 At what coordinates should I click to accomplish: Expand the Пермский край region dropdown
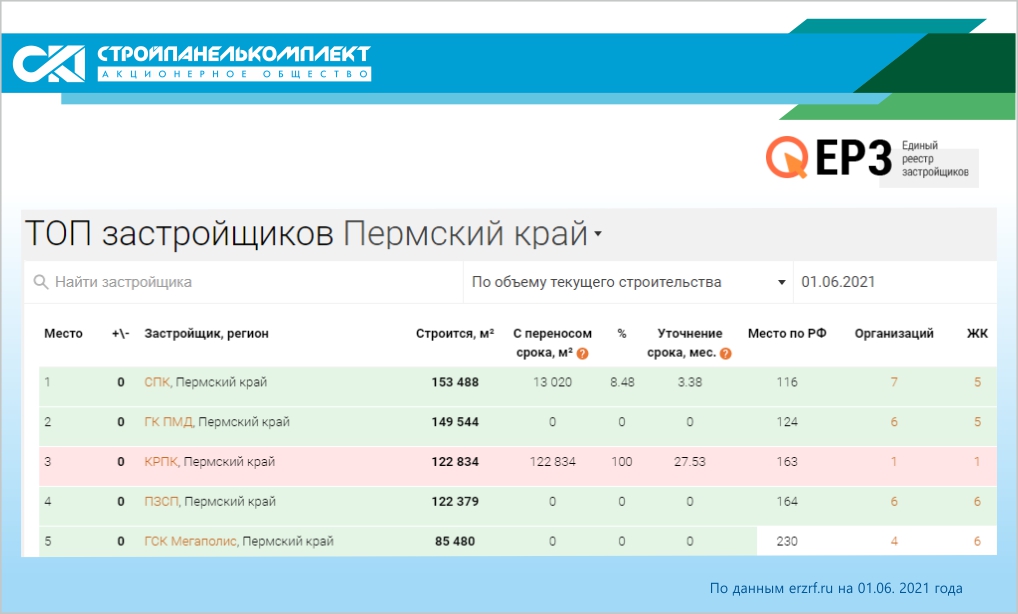tap(598, 235)
